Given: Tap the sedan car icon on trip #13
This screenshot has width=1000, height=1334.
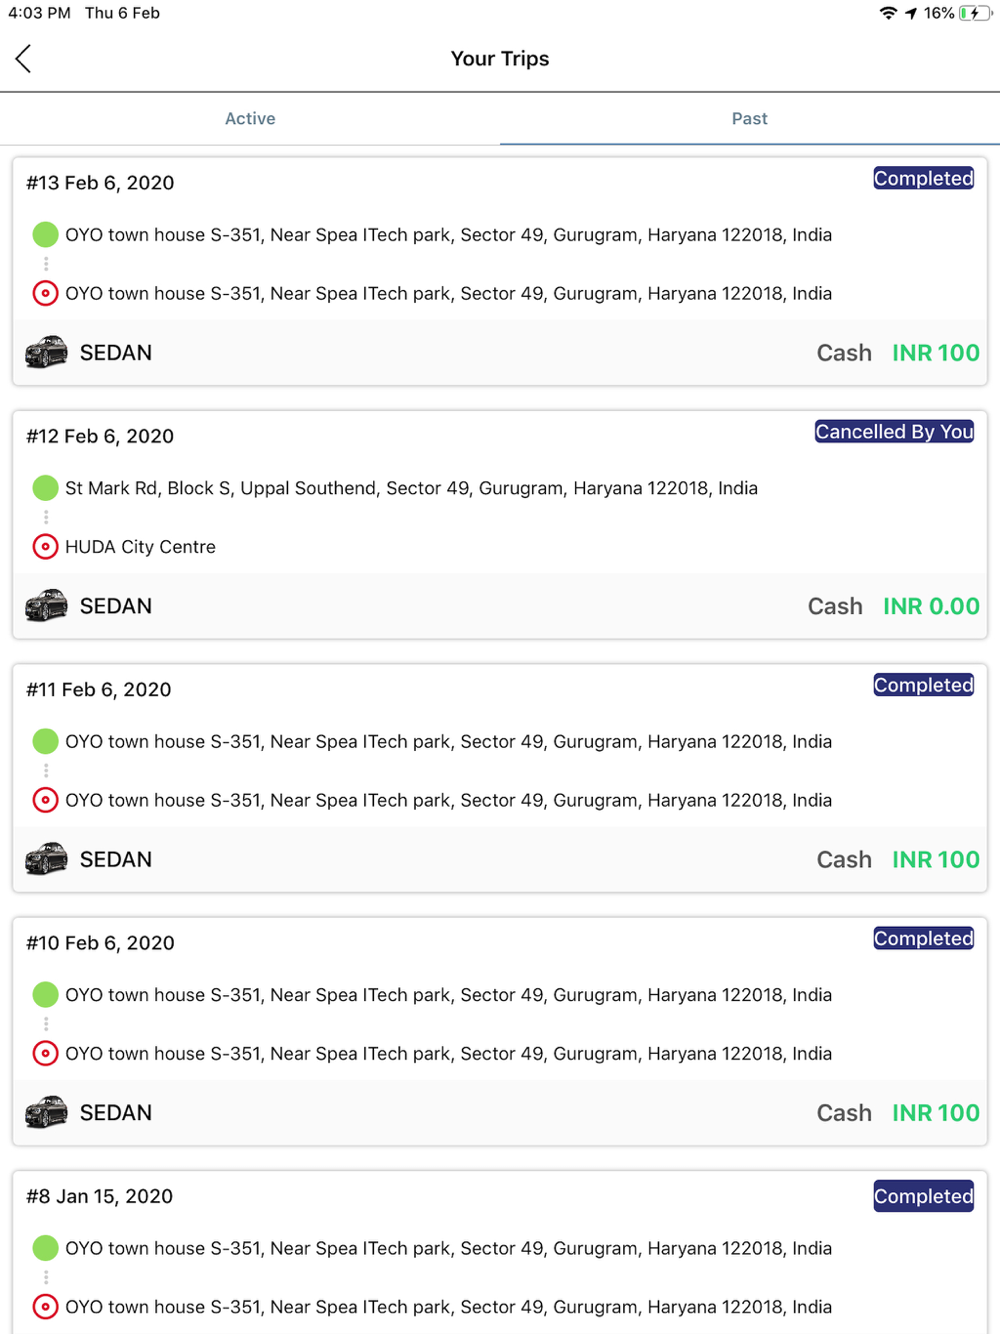Looking at the screenshot, I should 46,353.
